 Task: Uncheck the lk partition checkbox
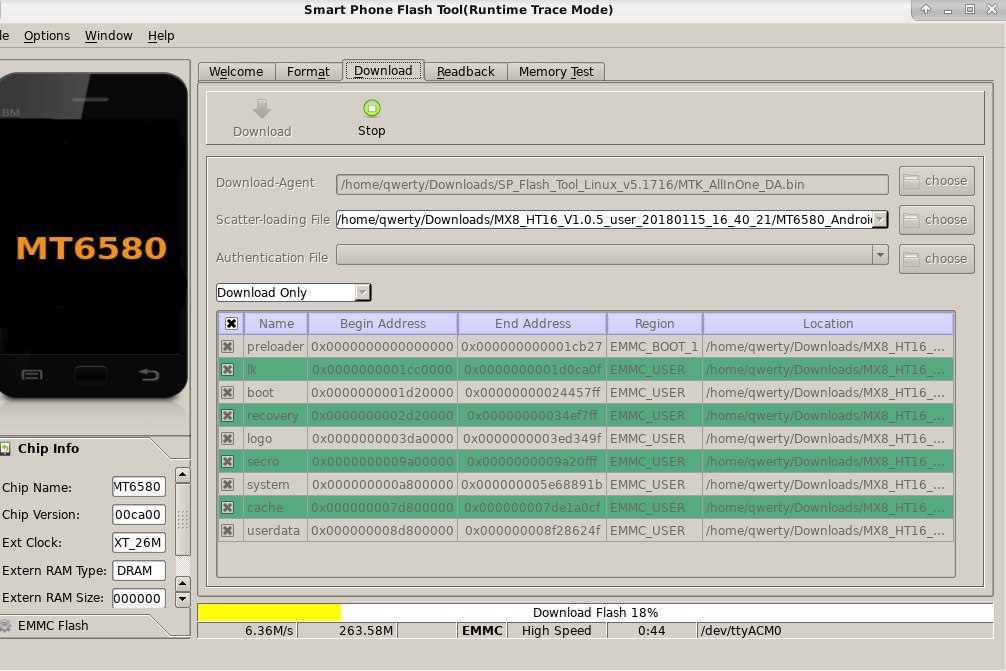click(227, 369)
